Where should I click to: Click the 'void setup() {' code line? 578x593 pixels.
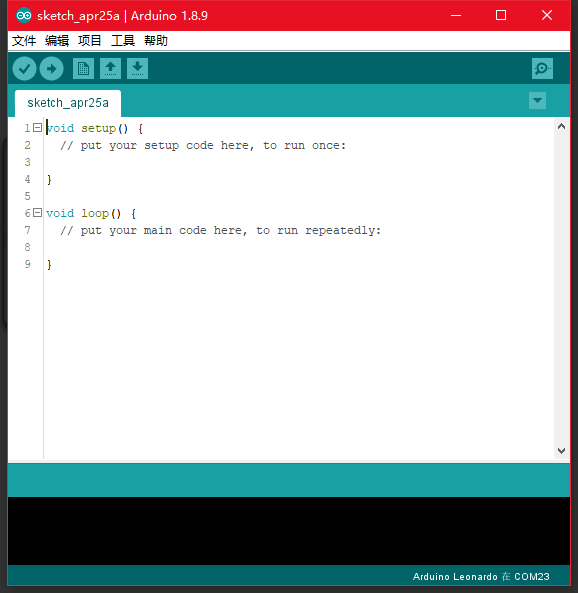94,128
